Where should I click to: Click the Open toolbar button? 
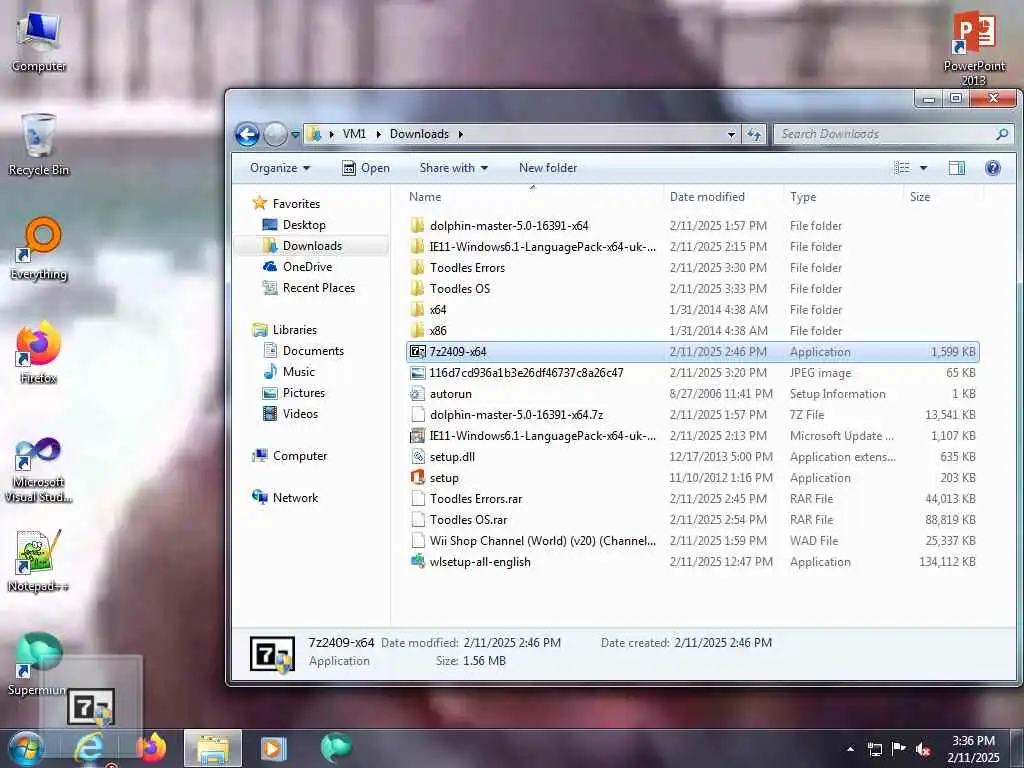(x=366, y=168)
